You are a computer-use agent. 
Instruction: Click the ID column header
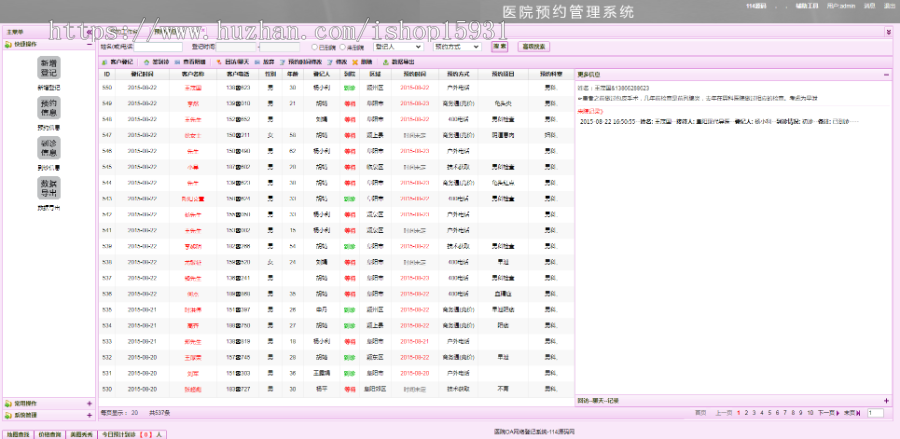click(x=107, y=75)
